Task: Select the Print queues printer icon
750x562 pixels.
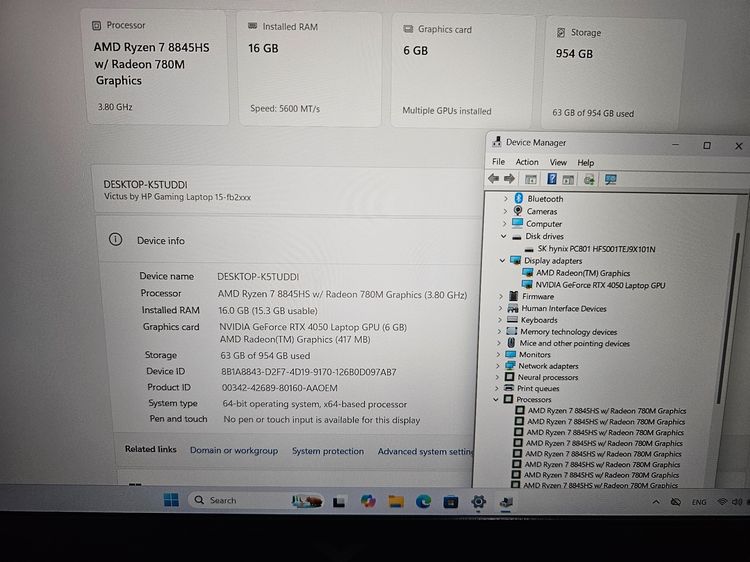Action: (509, 388)
